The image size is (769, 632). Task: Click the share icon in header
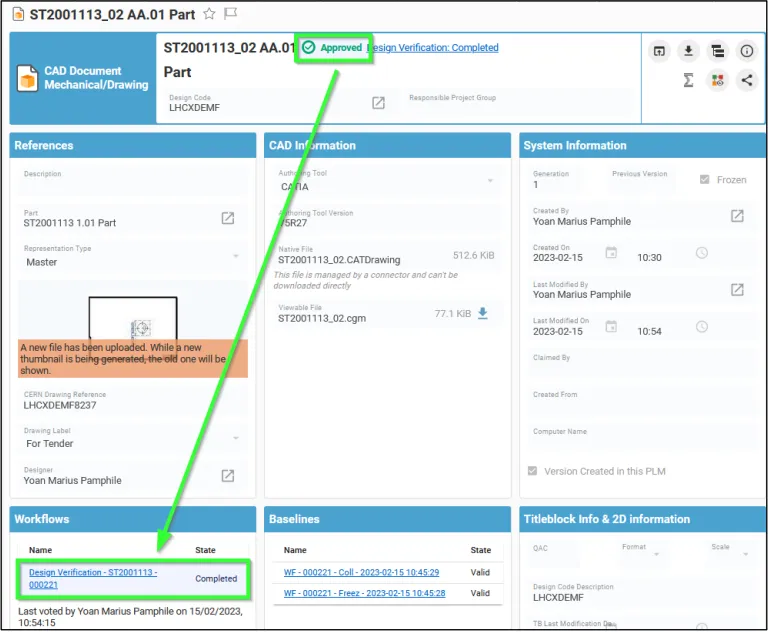point(747,80)
